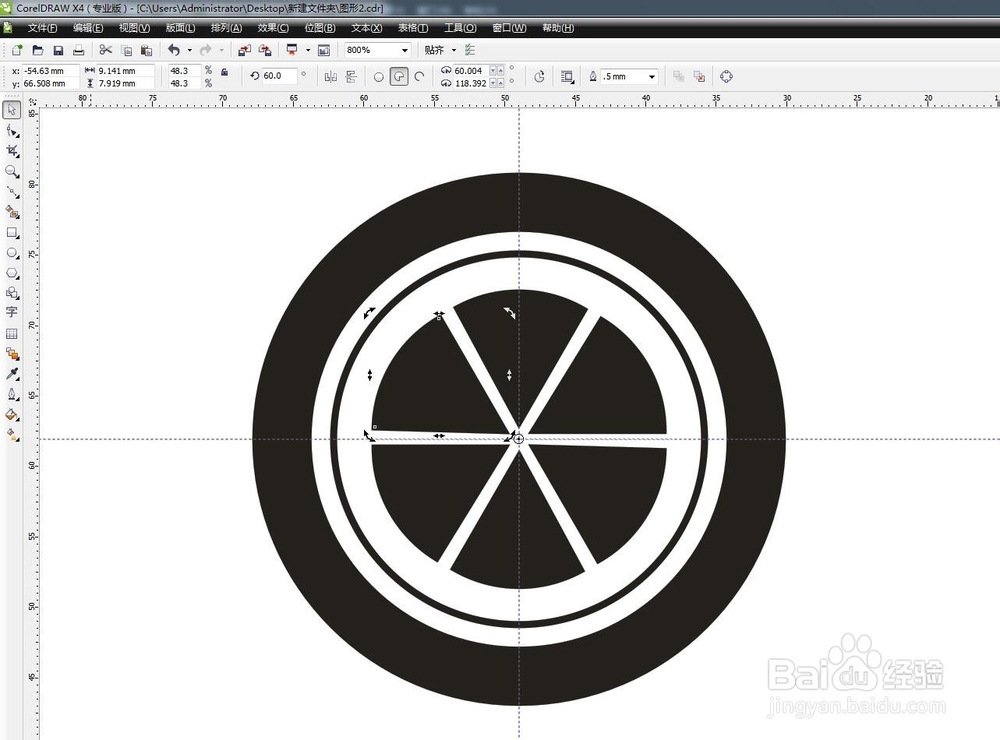
Task: Create a new document with New icon
Action: point(17,50)
